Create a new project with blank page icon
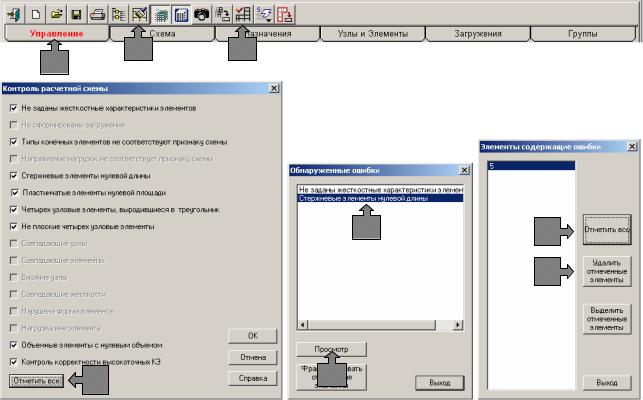 (36, 15)
